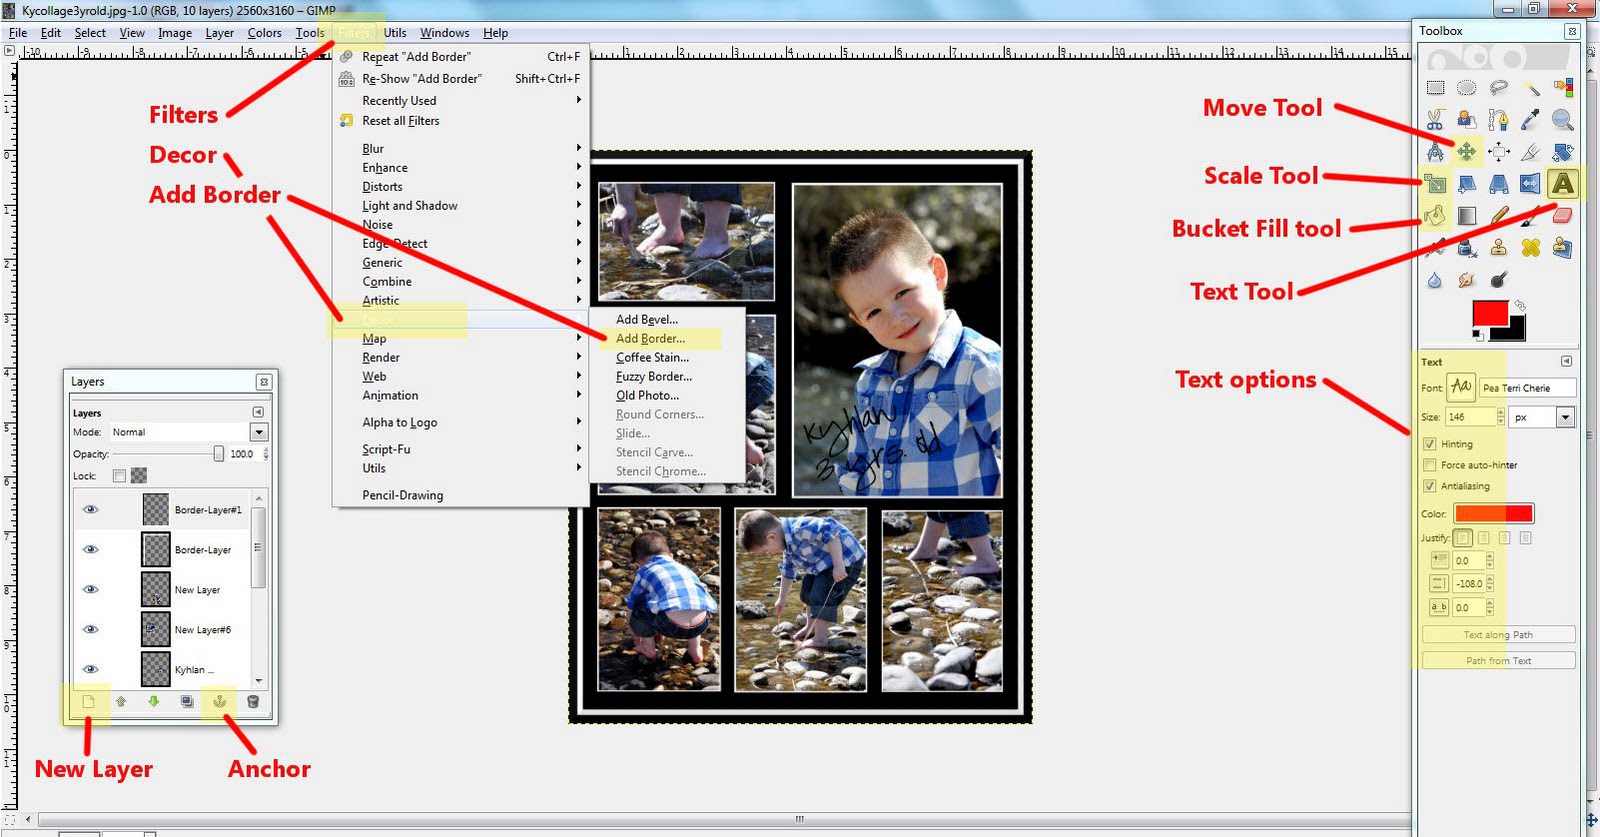Select the Blend gradient tool

point(1467,216)
